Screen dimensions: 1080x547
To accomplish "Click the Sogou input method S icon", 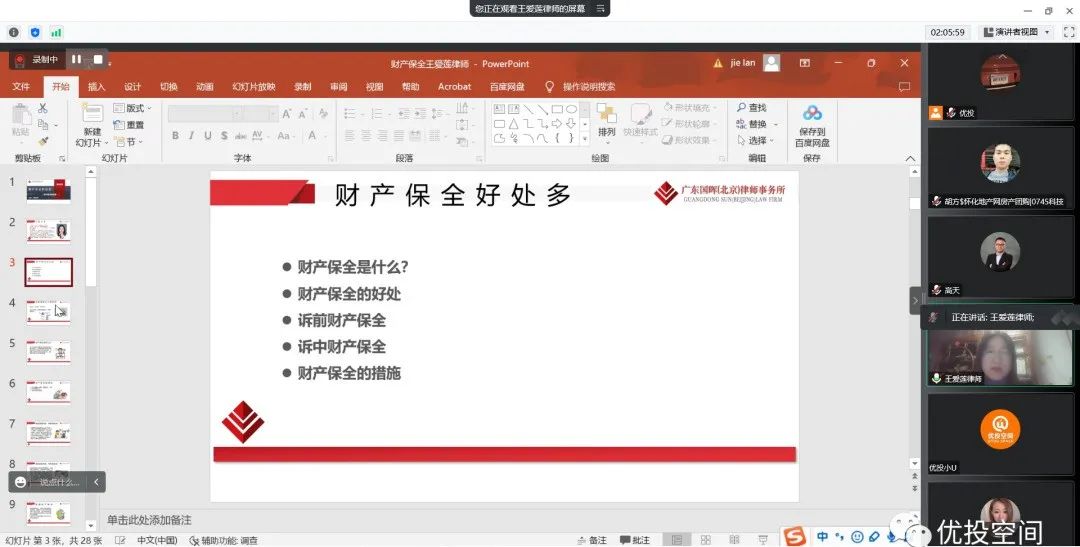I will (794, 536).
